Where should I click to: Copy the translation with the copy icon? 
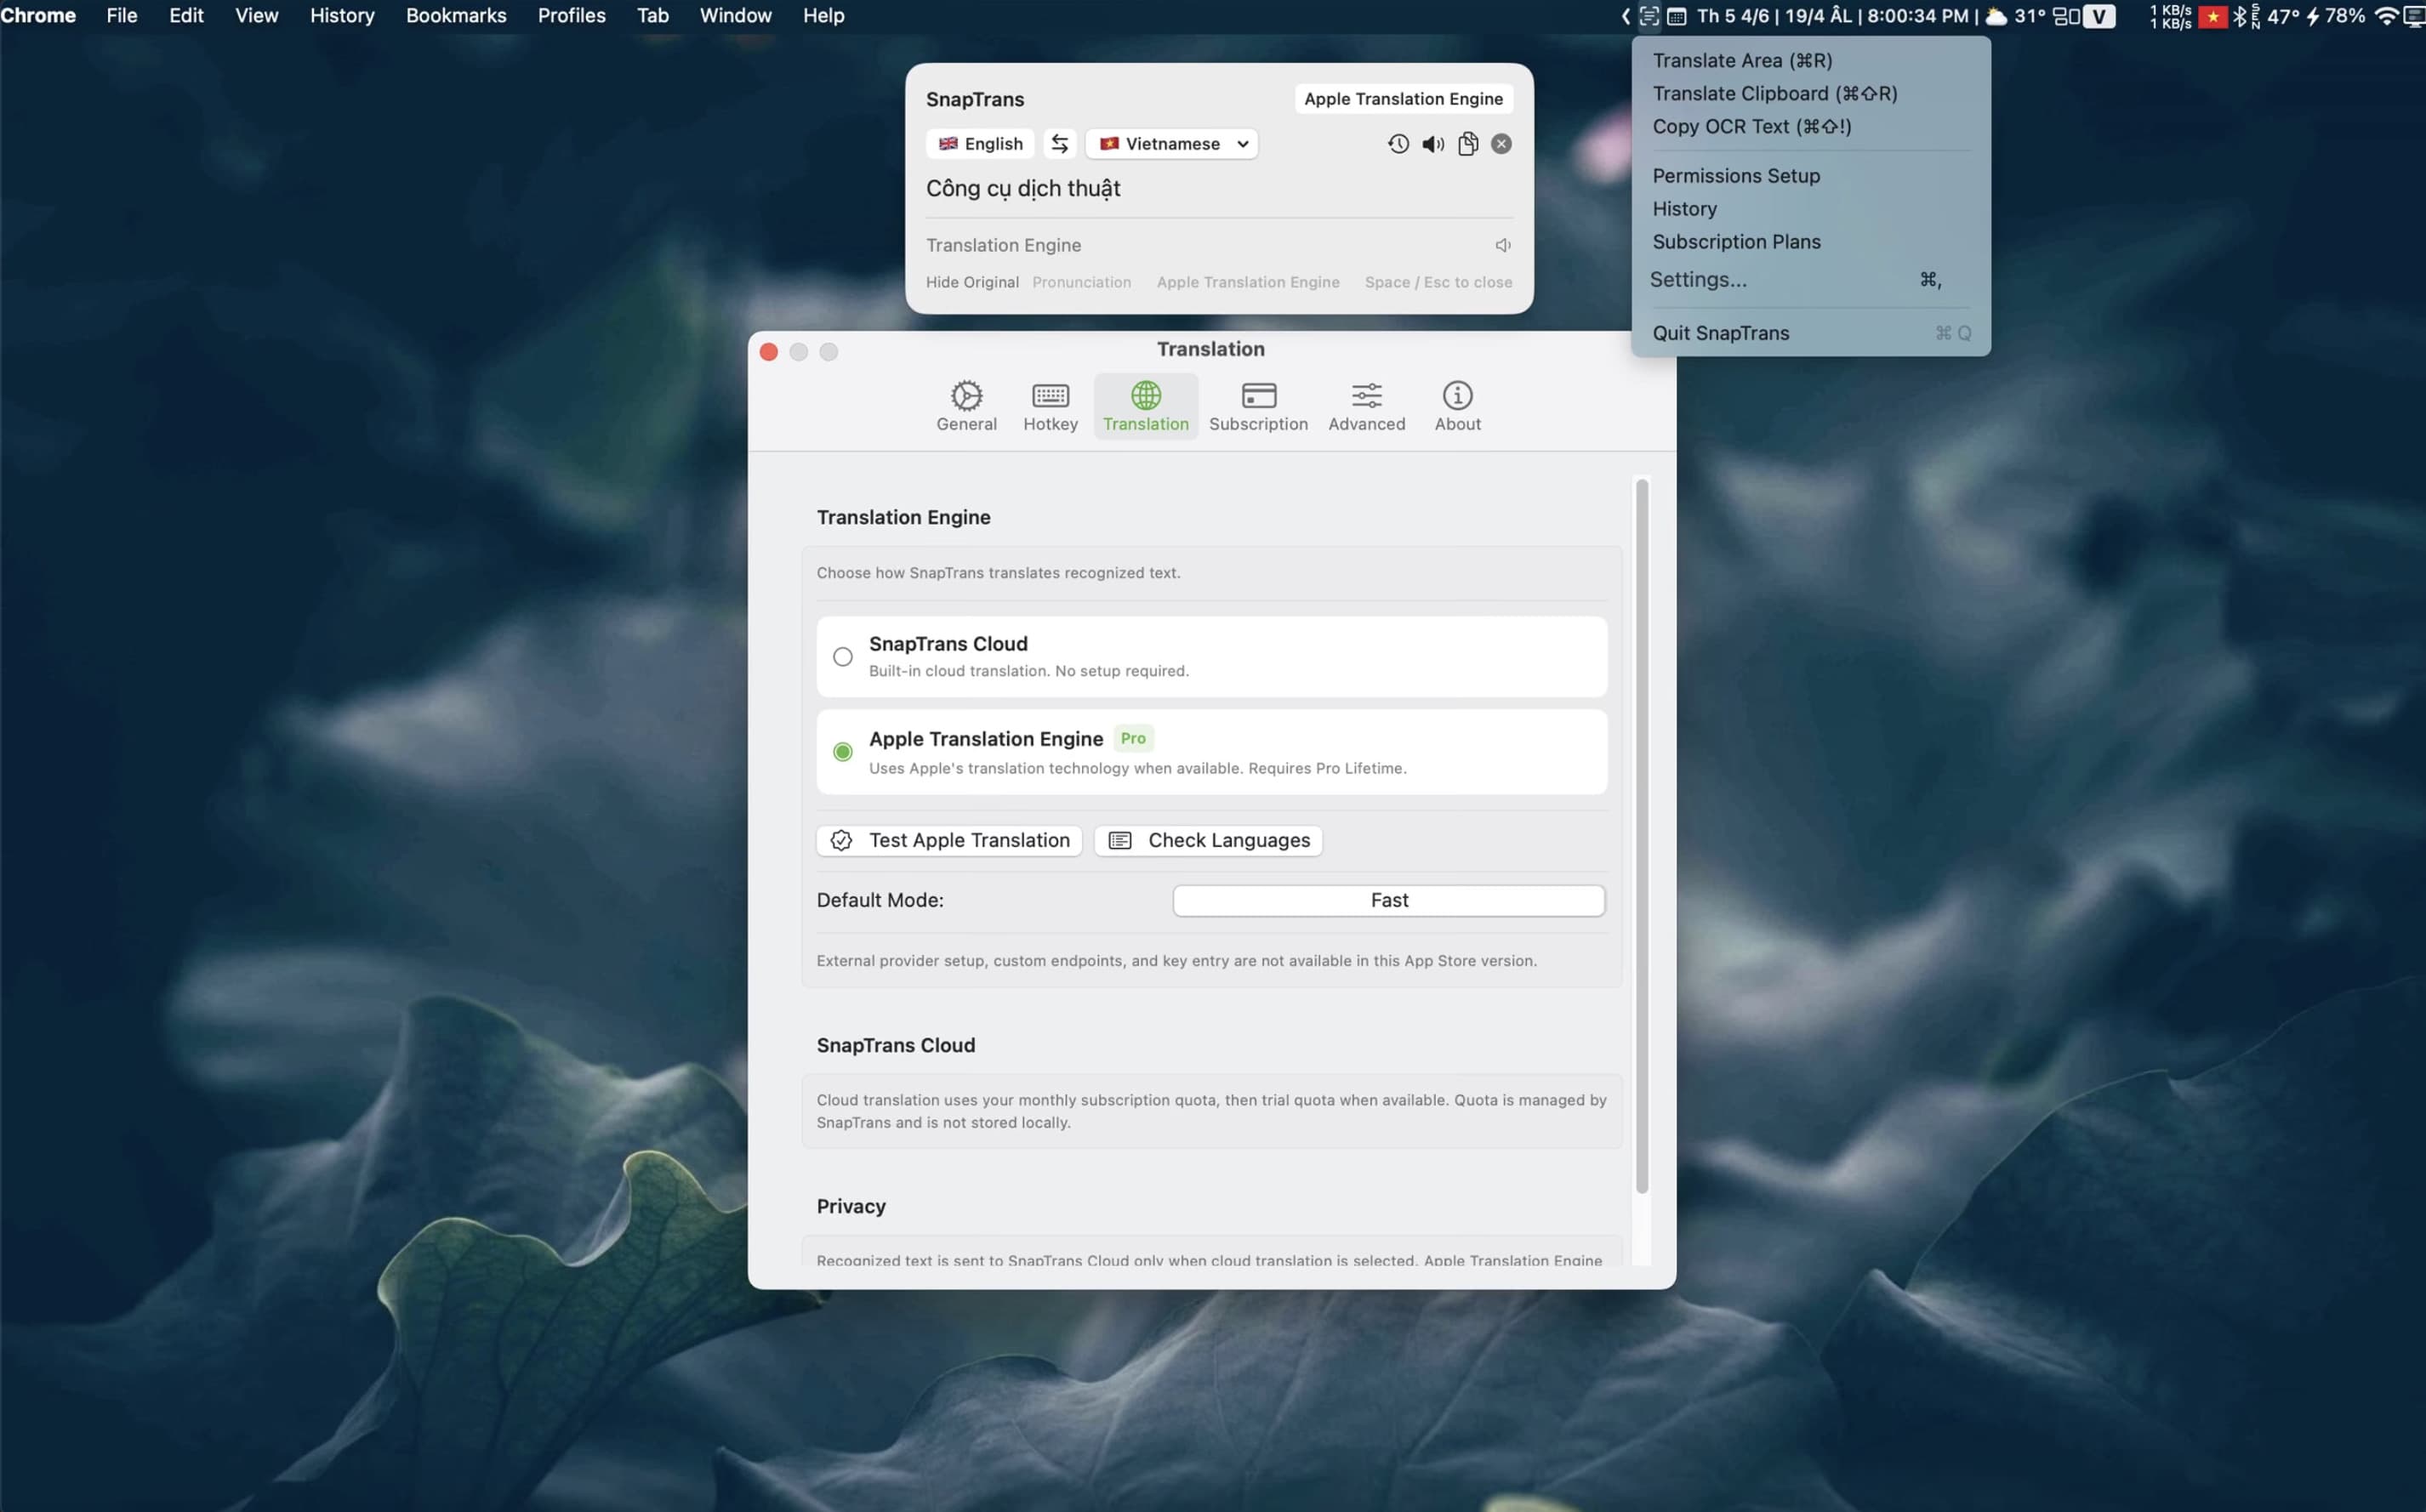point(1467,144)
